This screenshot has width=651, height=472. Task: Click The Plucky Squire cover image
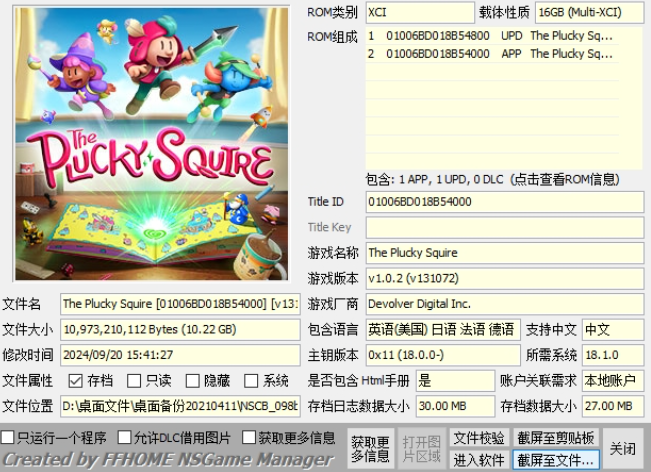[x=152, y=144]
